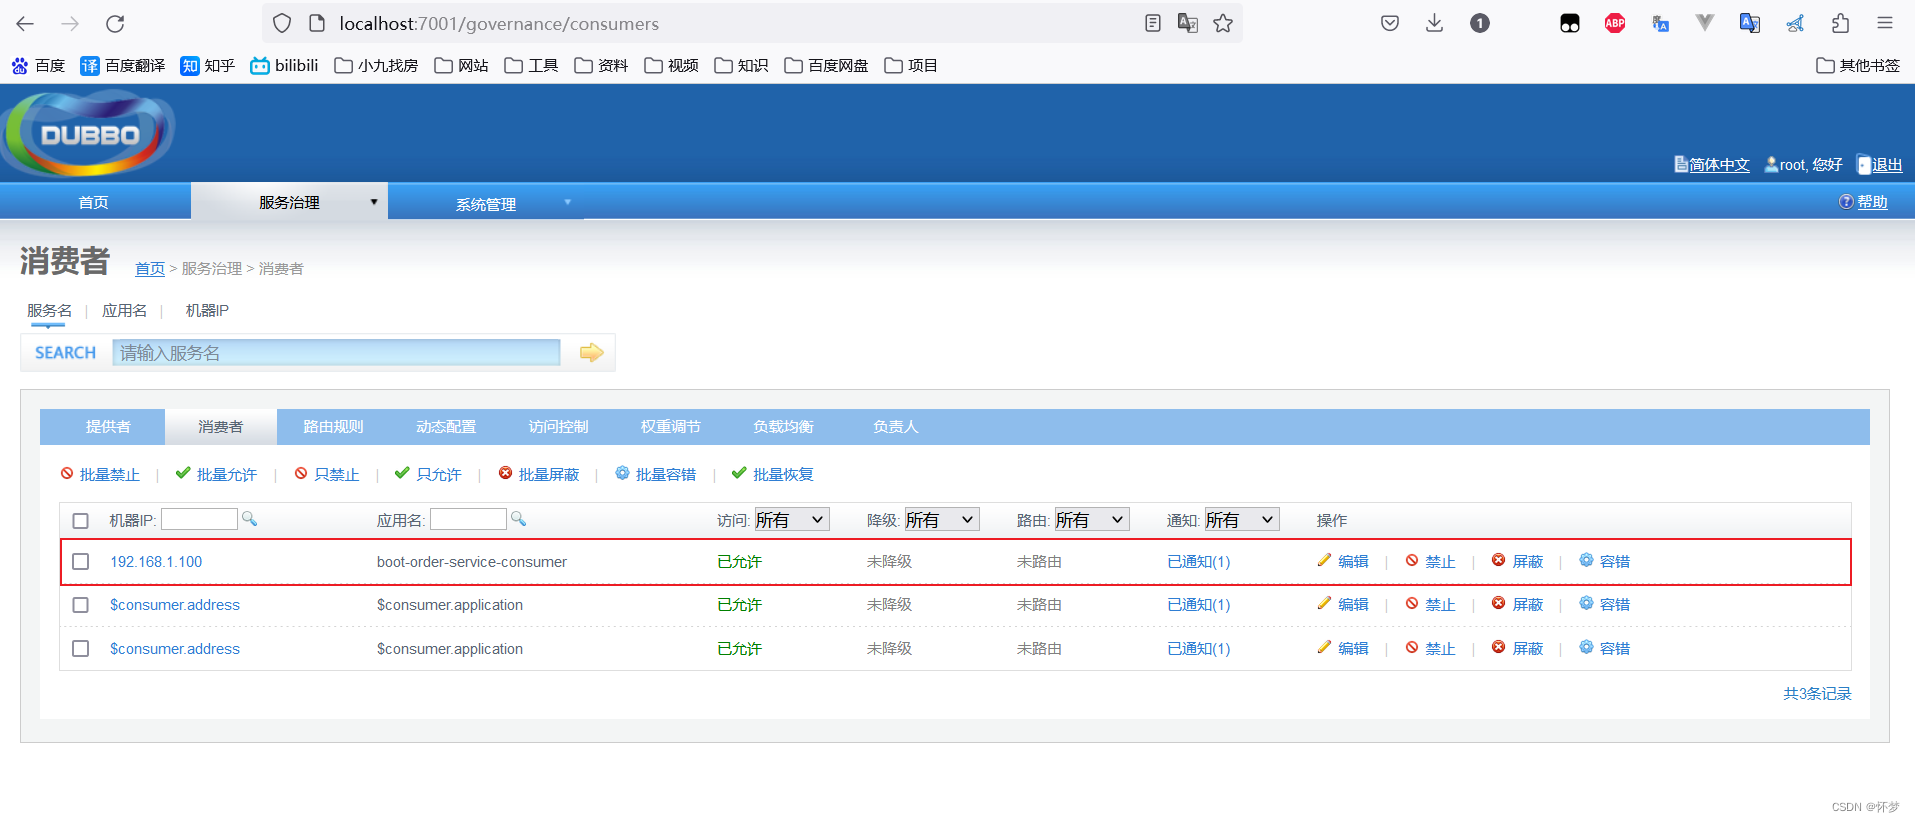Viewport: 1915px width, 822px height.
Task: Toggle the select-all checkbox in table header
Action: pyautogui.click(x=81, y=520)
